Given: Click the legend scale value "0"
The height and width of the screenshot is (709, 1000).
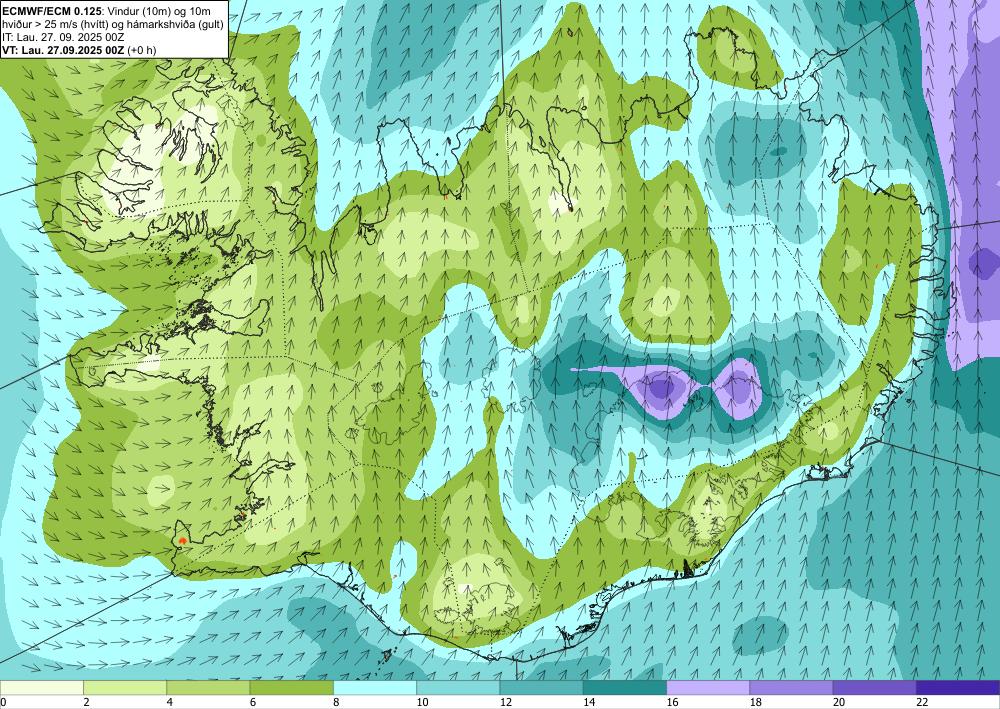Looking at the screenshot, I should [3, 702].
